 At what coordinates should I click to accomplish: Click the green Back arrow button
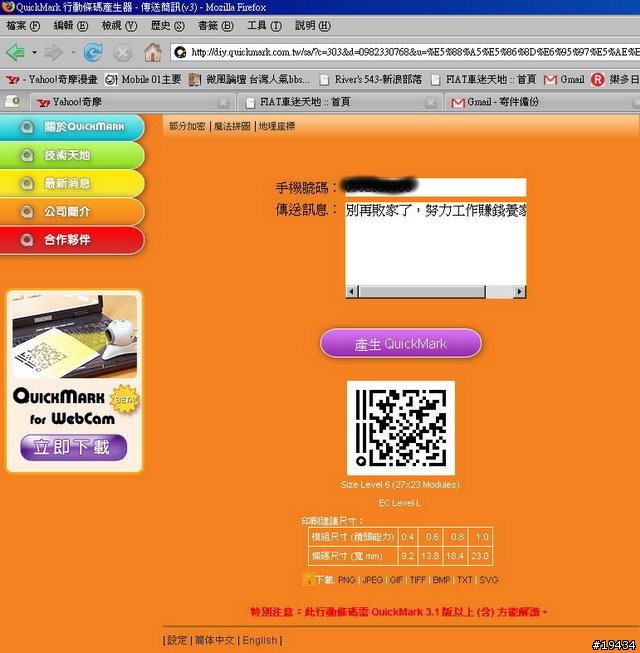coord(15,52)
